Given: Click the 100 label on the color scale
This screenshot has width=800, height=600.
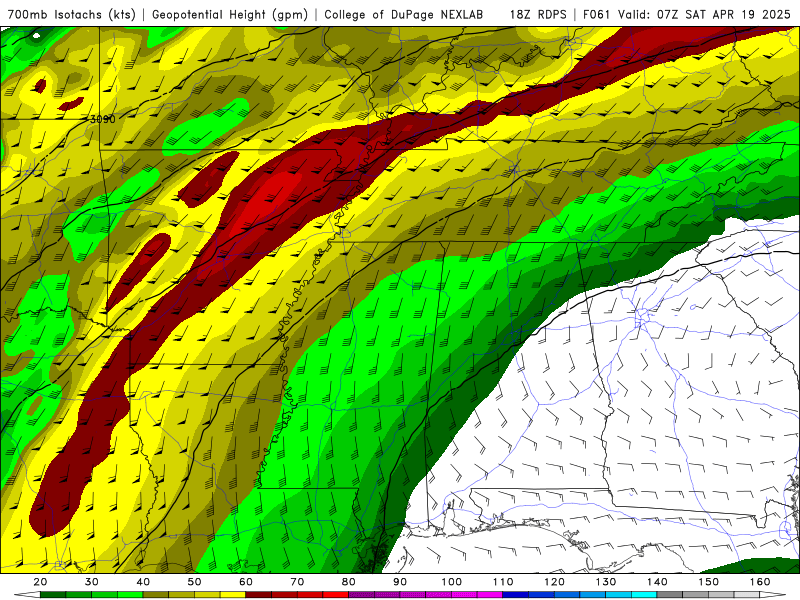Looking at the screenshot, I should 452,582.
